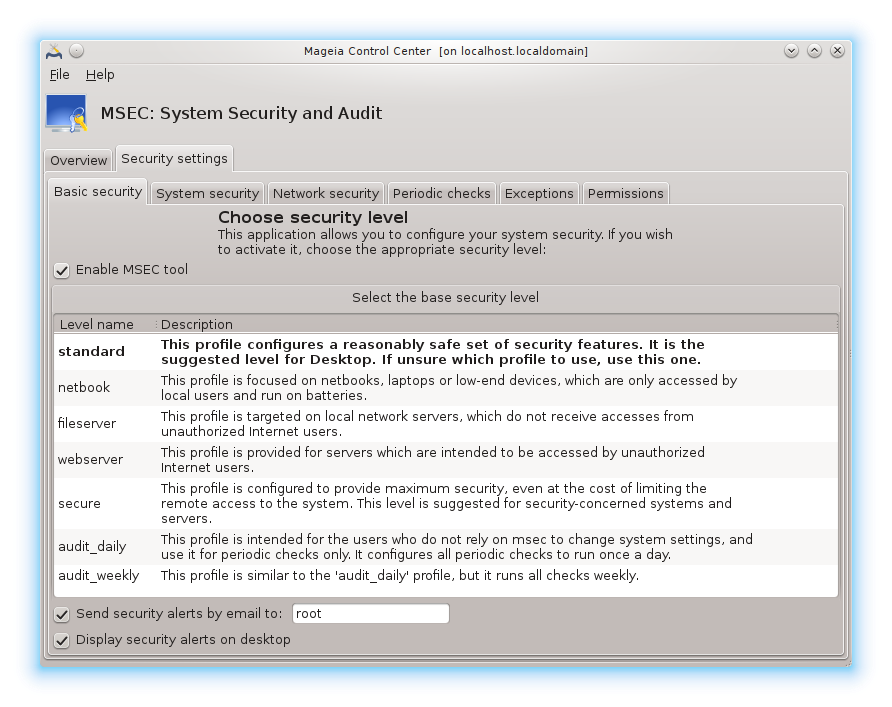Click the MSEC security monitor icon

[66, 114]
